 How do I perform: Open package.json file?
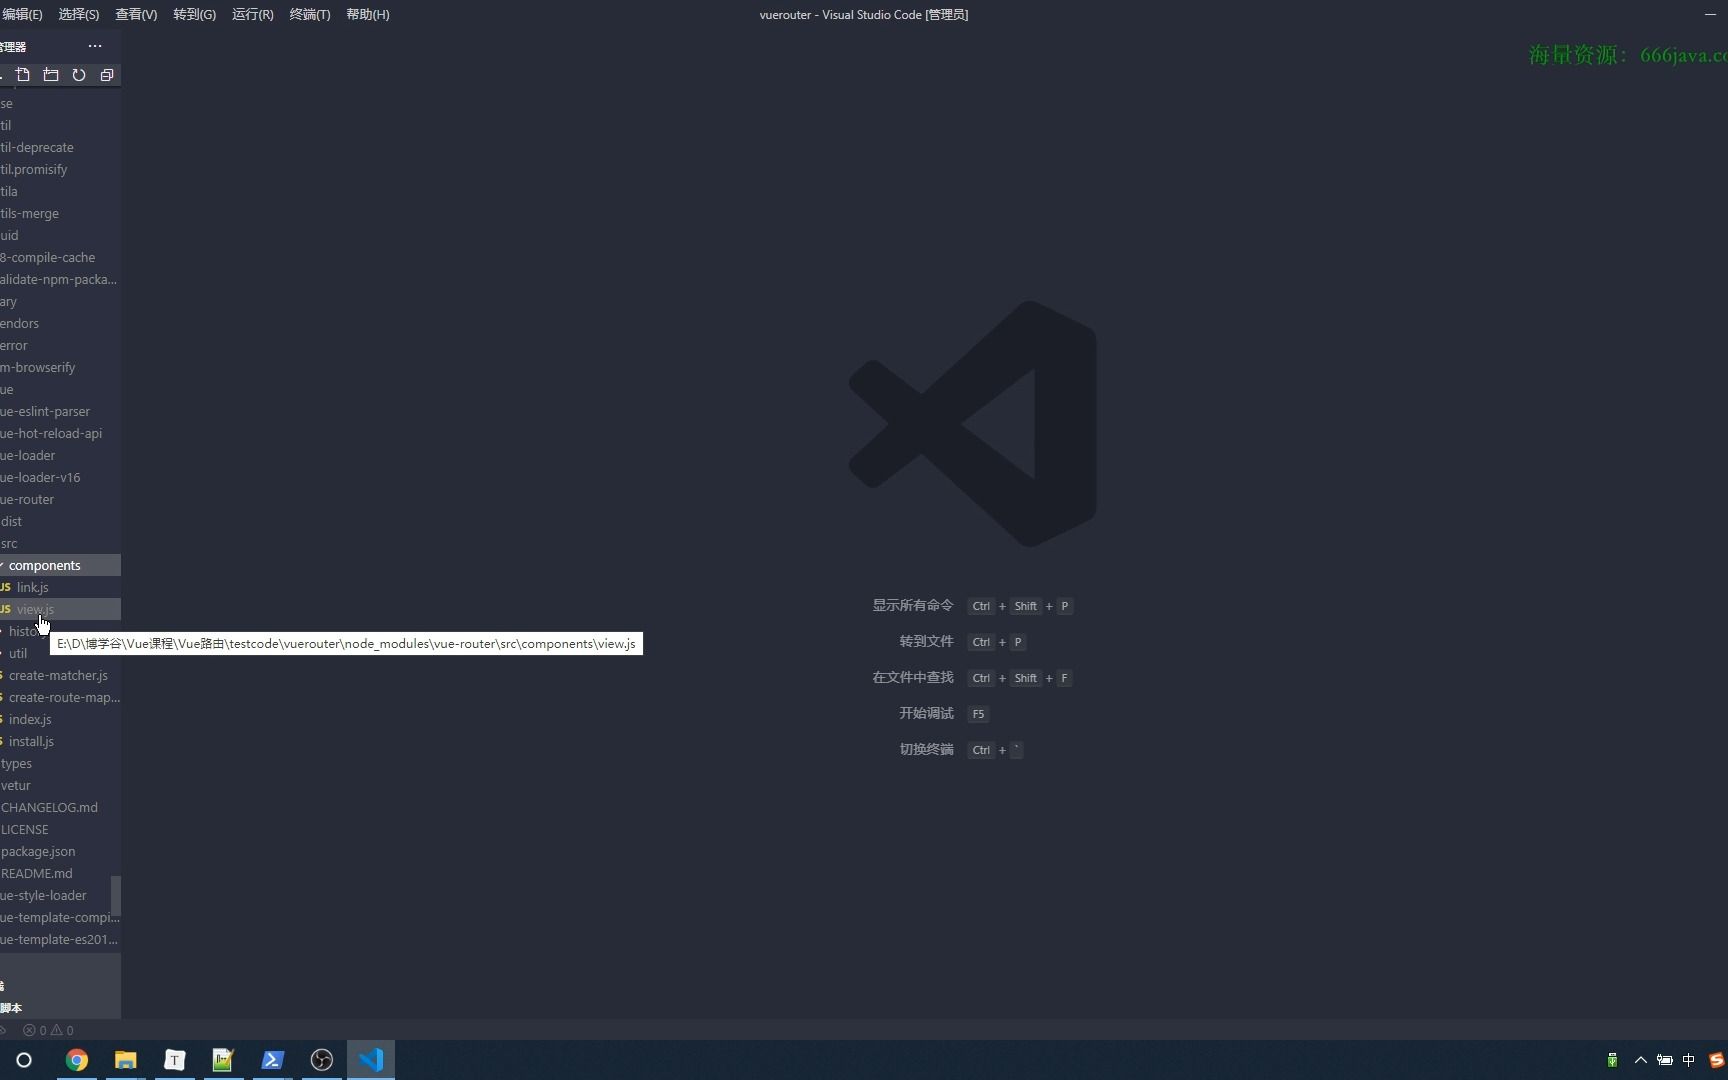pyautogui.click(x=60, y=851)
